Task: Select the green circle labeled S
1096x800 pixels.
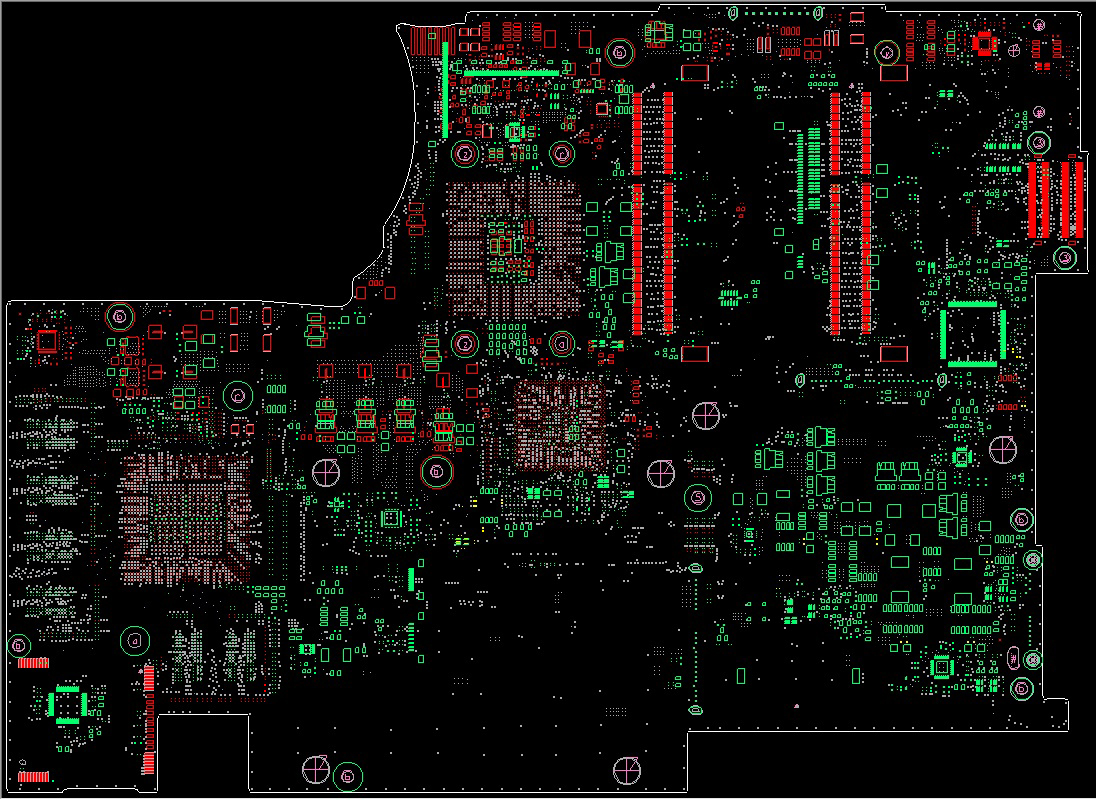Action: [x=697, y=497]
